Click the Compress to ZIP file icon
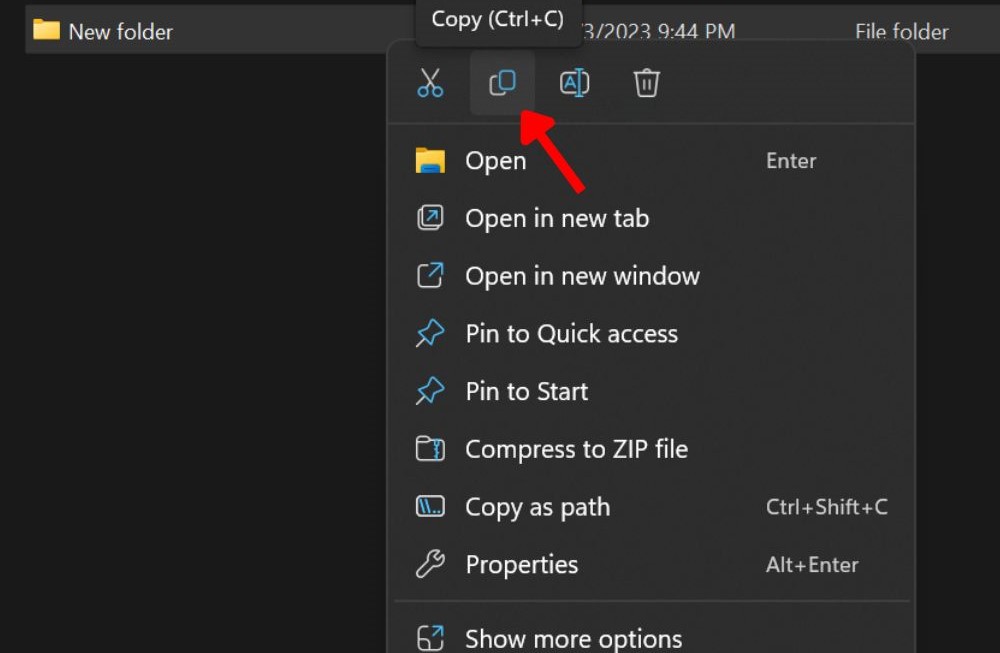1000x653 pixels. (x=429, y=449)
